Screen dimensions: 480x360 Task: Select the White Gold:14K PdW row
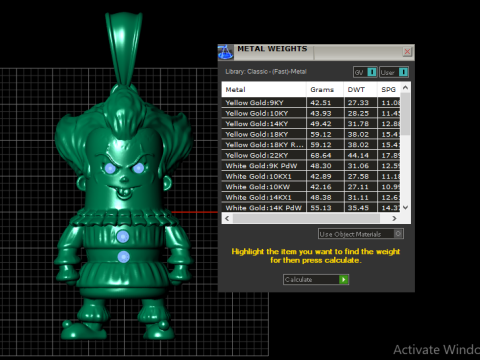click(x=311, y=208)
